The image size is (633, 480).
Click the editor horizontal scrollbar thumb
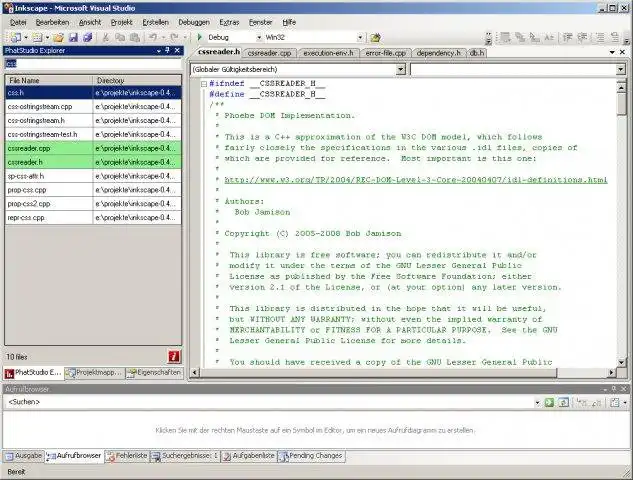(x=378, y=373)
